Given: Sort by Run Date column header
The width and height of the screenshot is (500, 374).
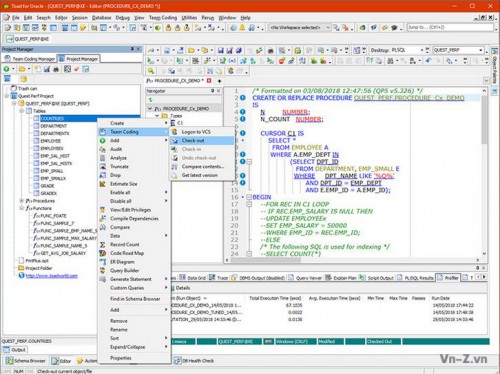Looking at the screenshot, I should point(441,298).
